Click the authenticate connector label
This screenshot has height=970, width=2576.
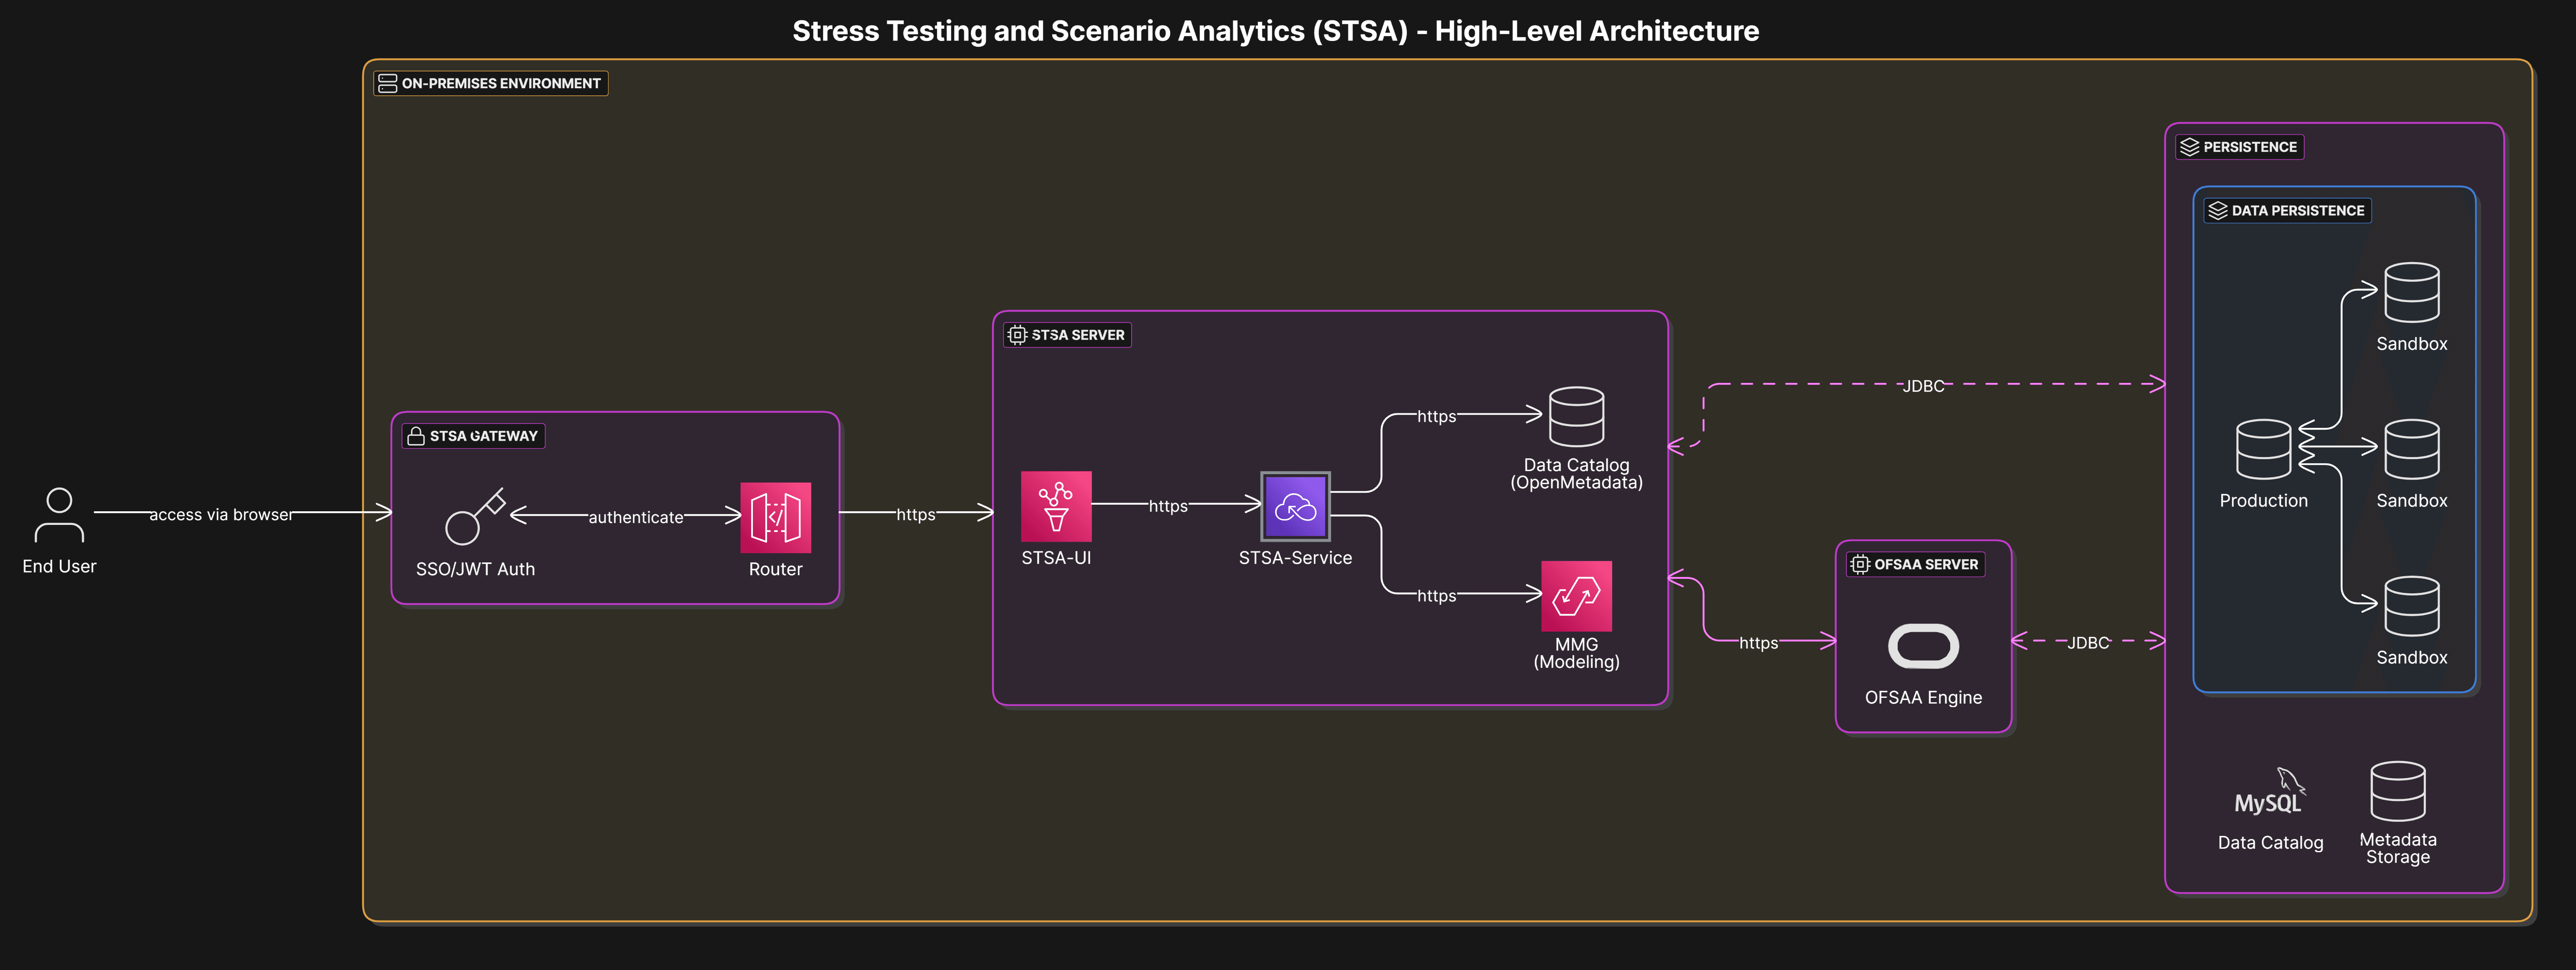[636, 517]
